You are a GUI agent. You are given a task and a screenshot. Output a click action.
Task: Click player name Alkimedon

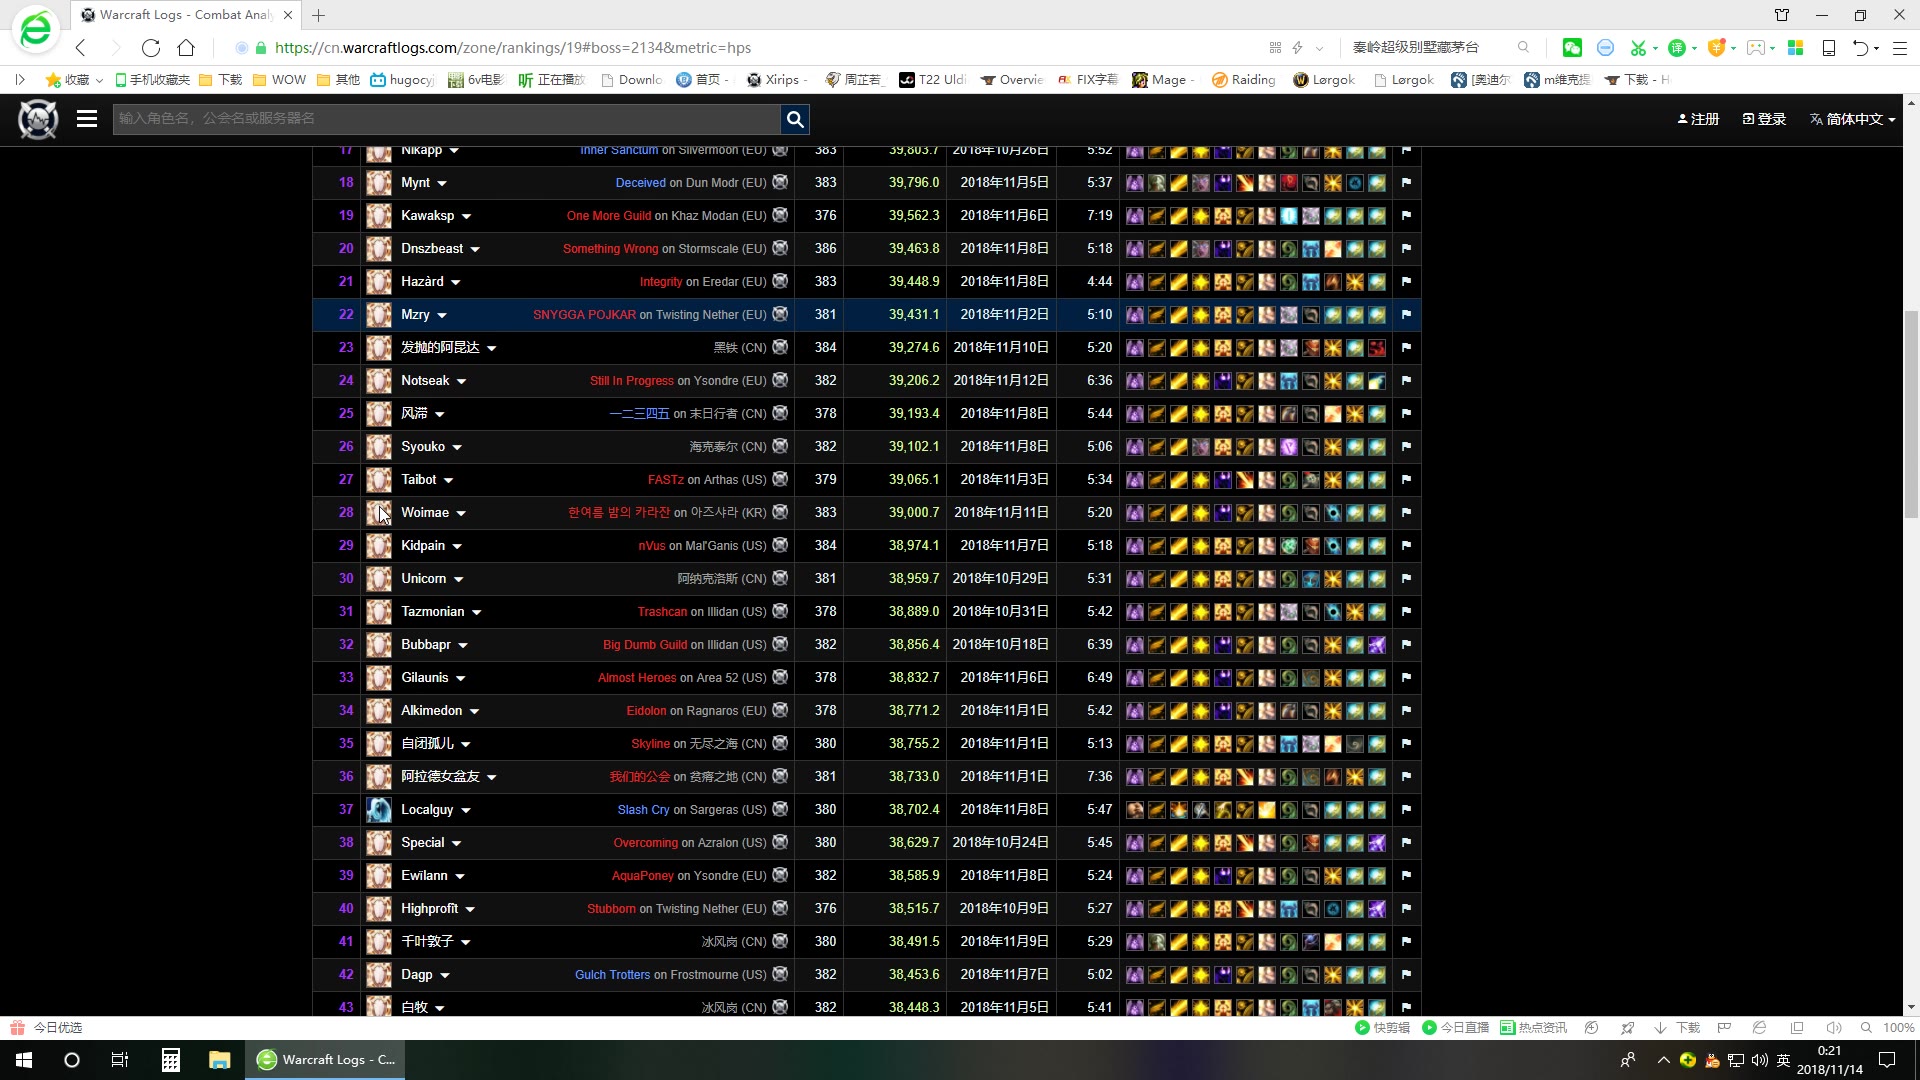(431, 711)
